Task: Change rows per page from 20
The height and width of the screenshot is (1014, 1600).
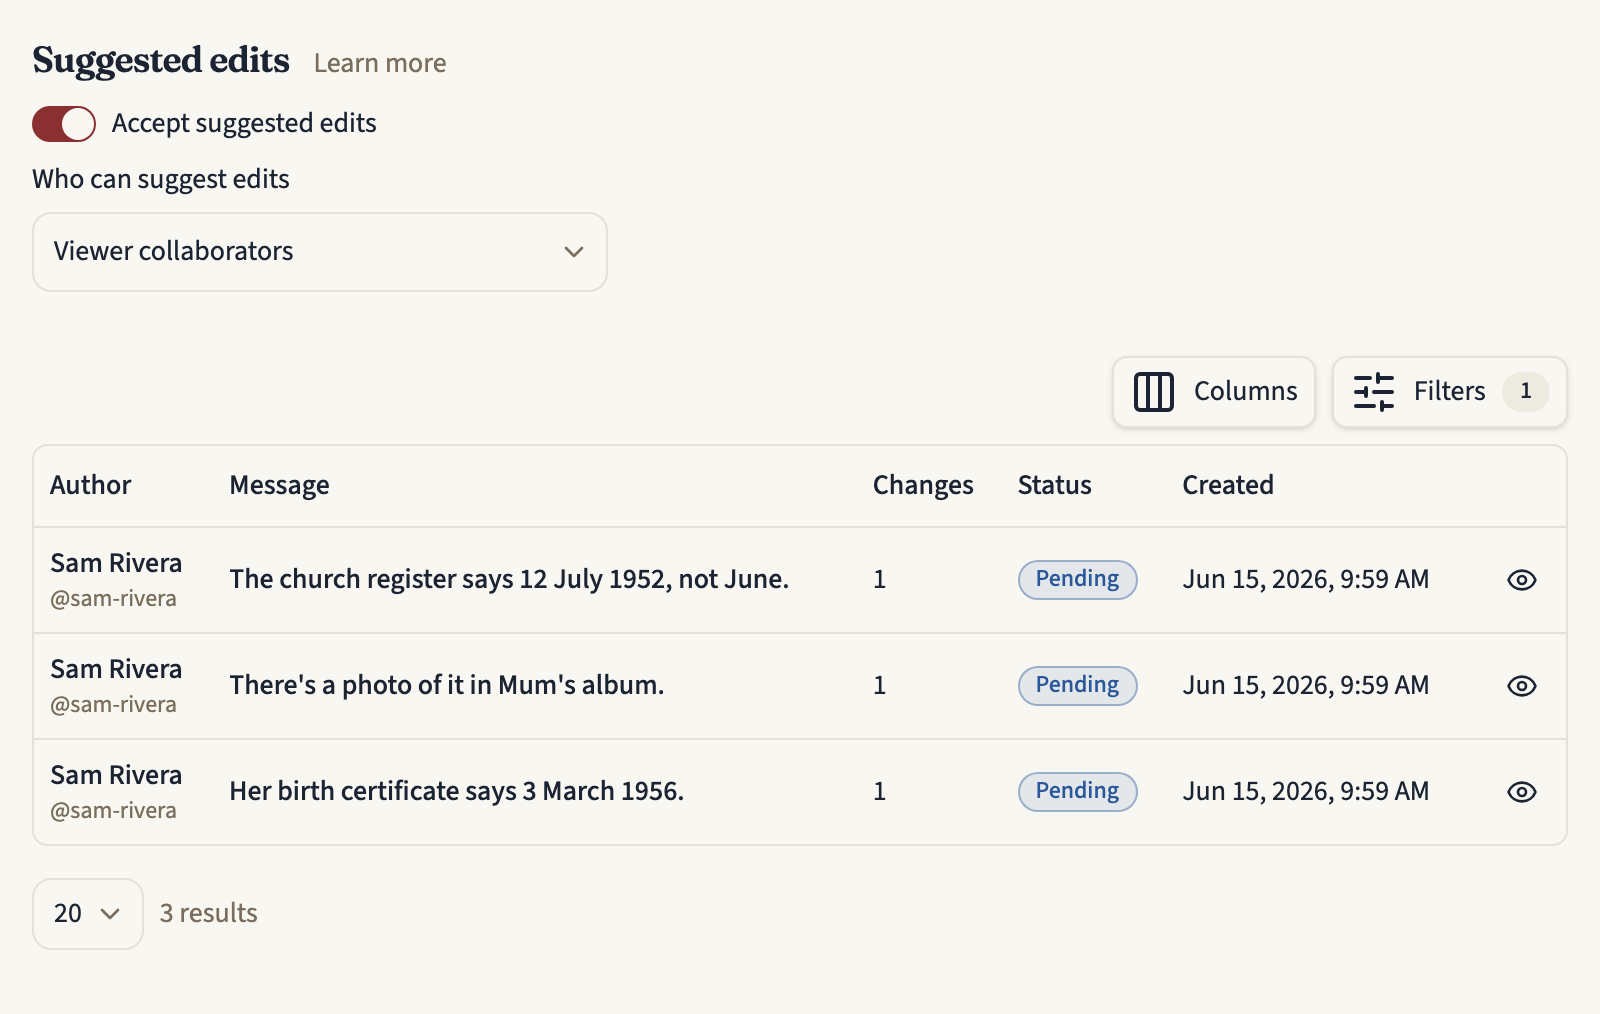Action: (88, 914)
